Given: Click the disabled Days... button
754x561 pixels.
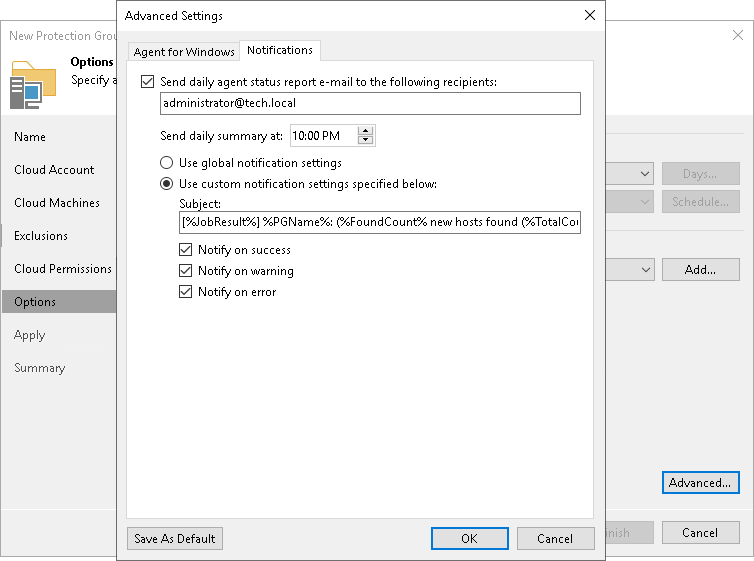Looking at the screenshot, I should coord(700,174).
